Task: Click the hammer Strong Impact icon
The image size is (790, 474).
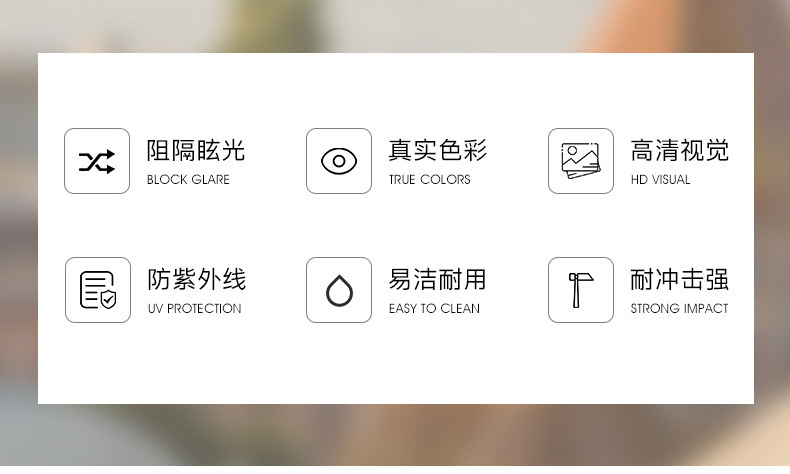Action: pyautogui.click(x=580, y=290)
